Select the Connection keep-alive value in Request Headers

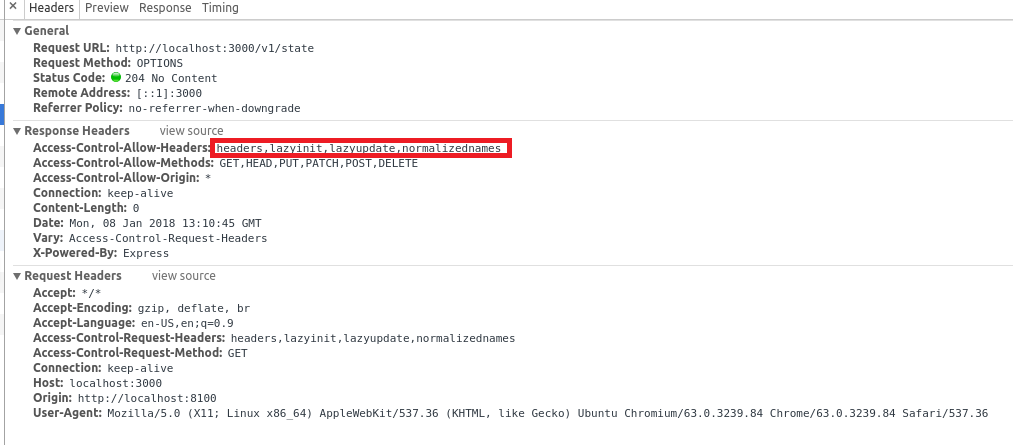pyautogui.click(x=140, y=369)
